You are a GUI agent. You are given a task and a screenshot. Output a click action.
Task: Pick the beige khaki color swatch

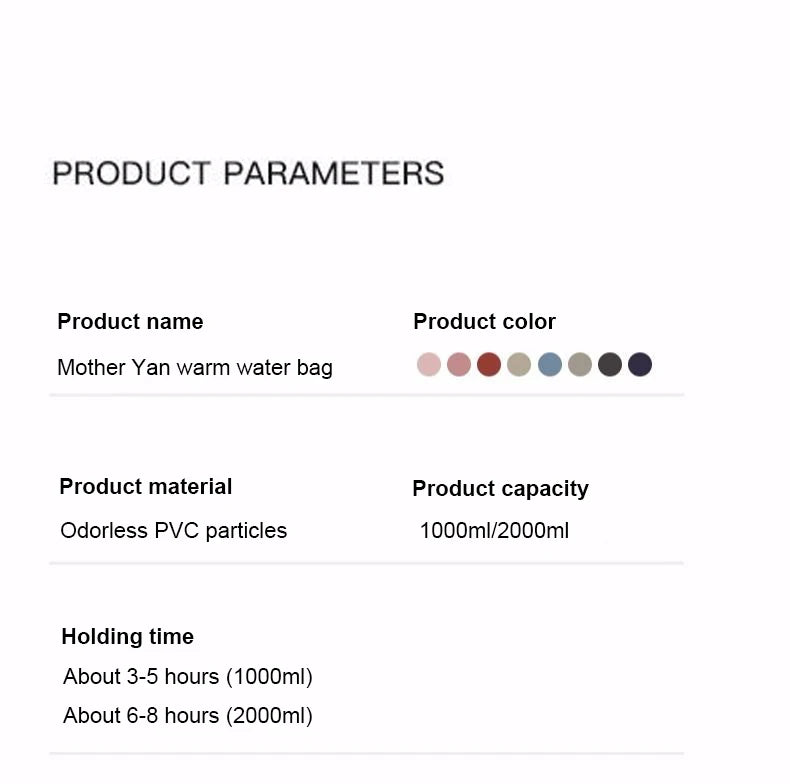[x=519, y=365]
